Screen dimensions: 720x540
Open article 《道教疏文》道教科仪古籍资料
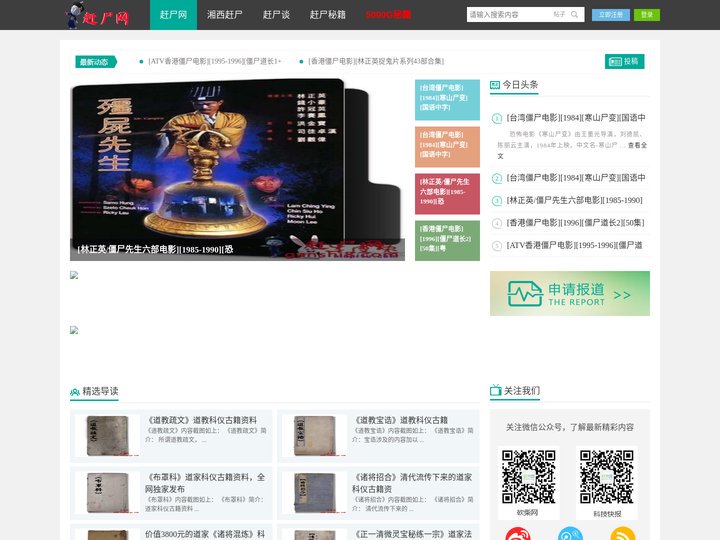click(201, 420)
